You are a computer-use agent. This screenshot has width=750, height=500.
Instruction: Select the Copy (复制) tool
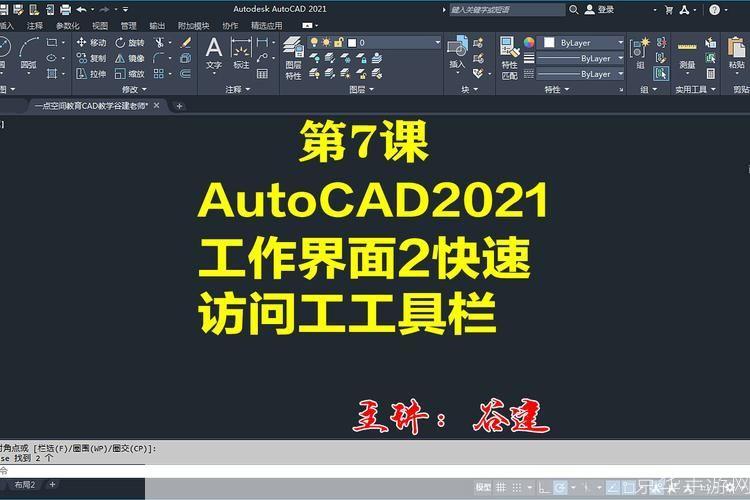(91, 58)
